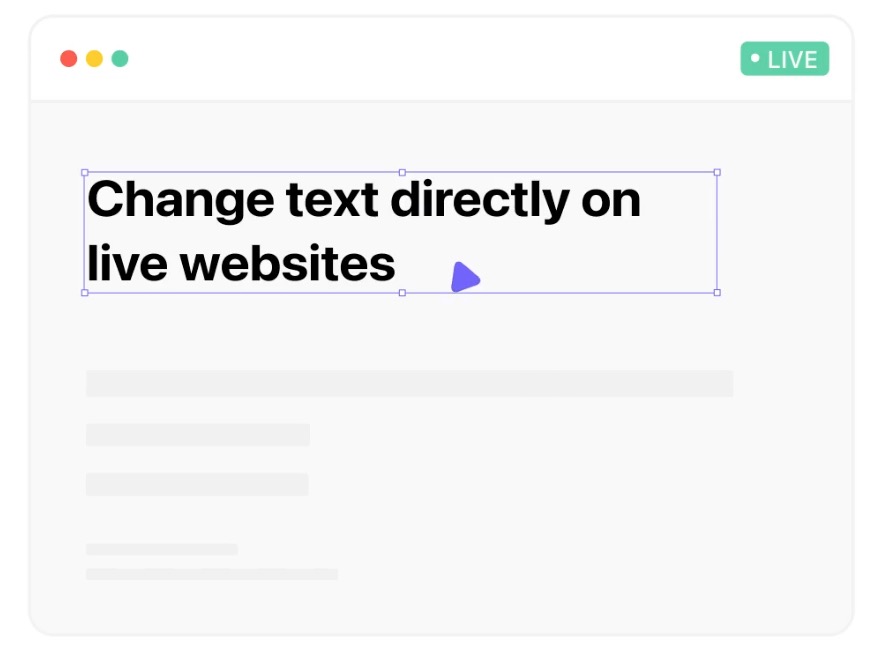
Task: Select the bottom-right selection handle
Action: pos(717,293)
